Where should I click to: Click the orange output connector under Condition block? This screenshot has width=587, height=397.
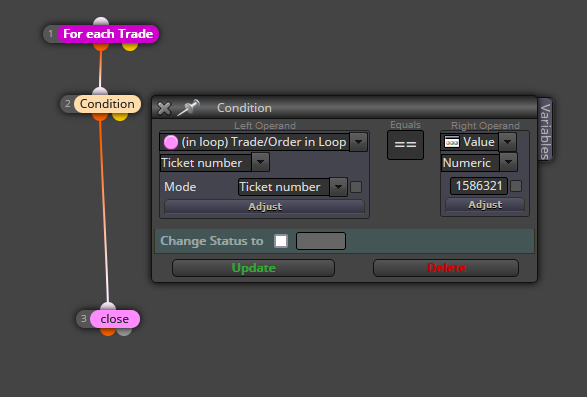(100, 116)
